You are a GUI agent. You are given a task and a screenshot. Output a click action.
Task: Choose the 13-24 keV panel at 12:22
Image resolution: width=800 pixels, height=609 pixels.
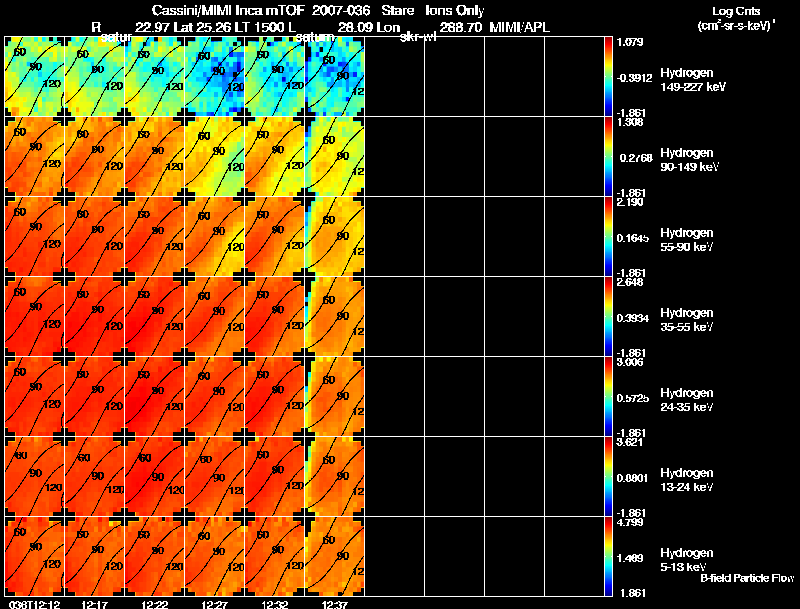coord(155,476)
